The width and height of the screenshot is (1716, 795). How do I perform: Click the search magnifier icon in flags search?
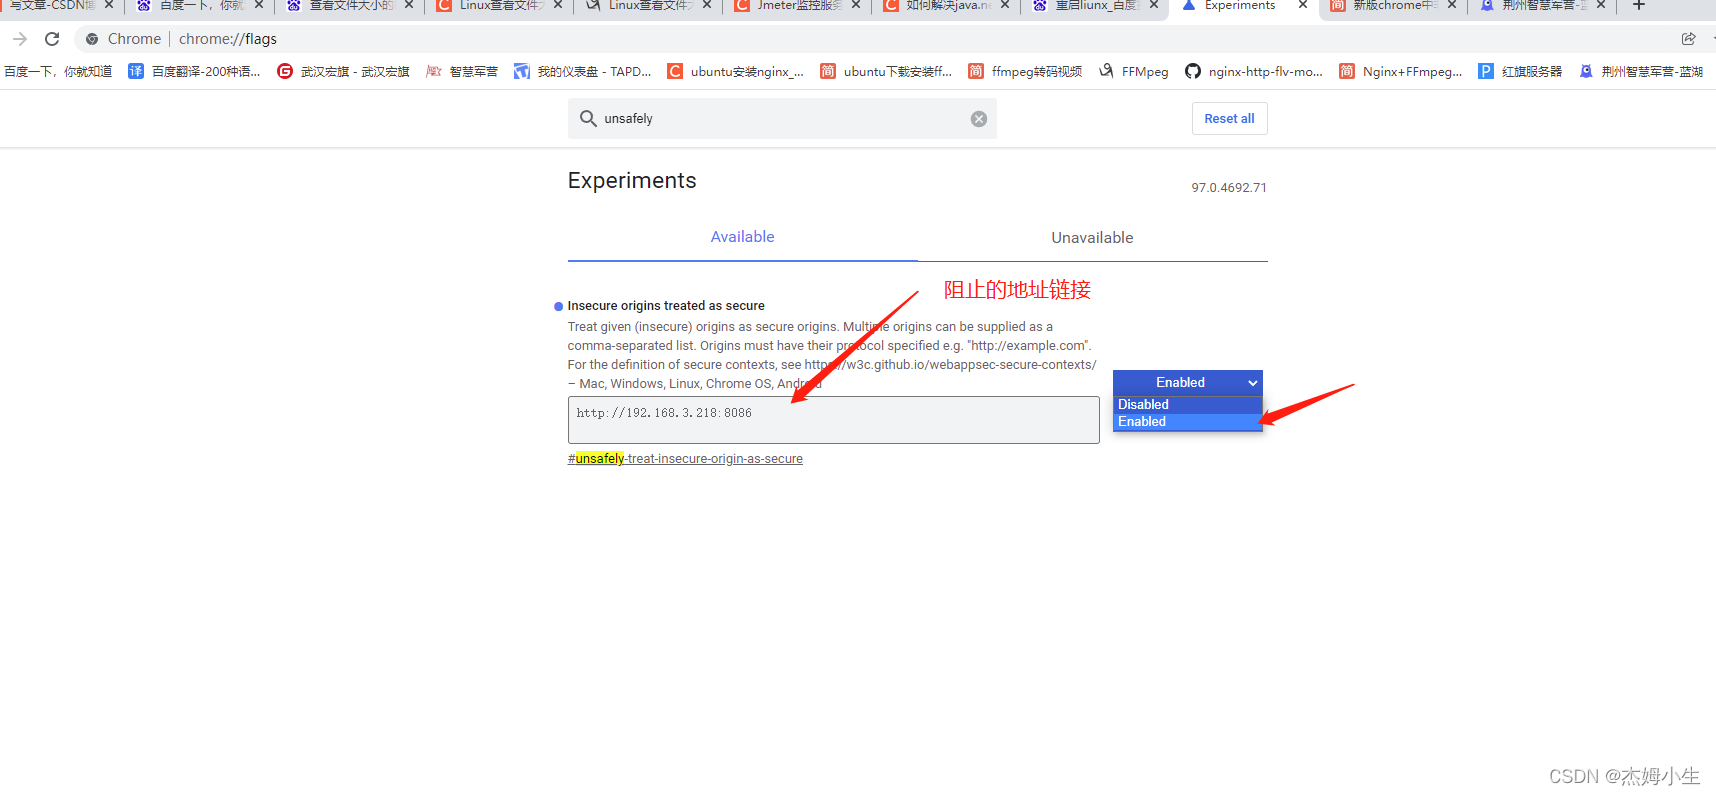588,118
